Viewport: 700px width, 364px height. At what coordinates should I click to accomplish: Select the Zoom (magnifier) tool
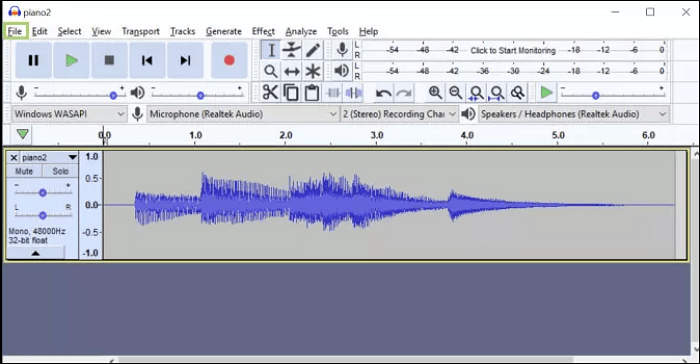coord(271,71)
